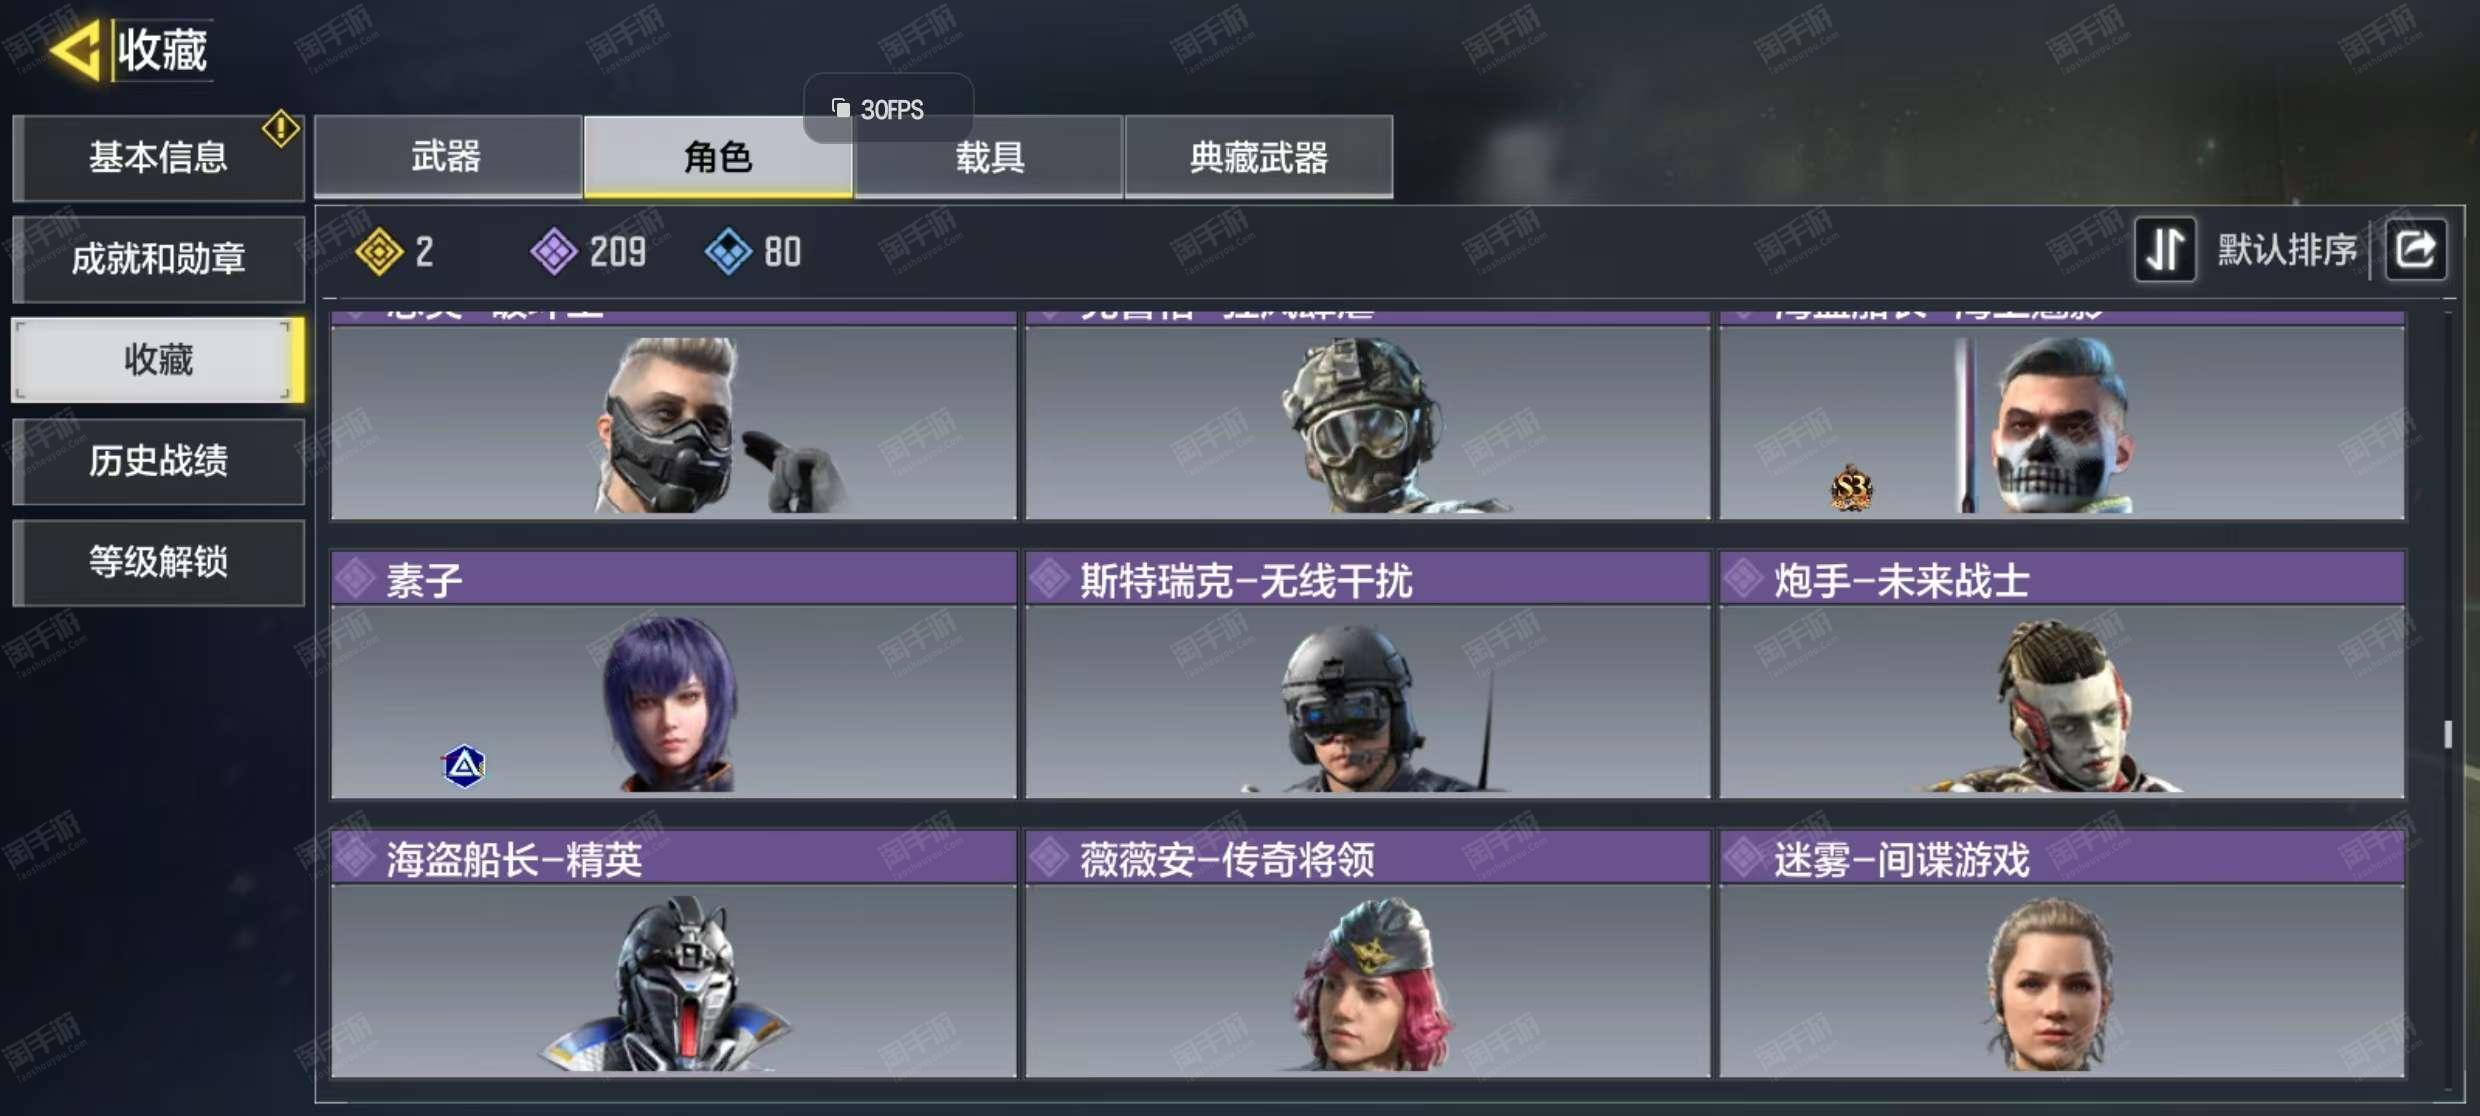Click the yellow back arrow icon

(76, 48)
